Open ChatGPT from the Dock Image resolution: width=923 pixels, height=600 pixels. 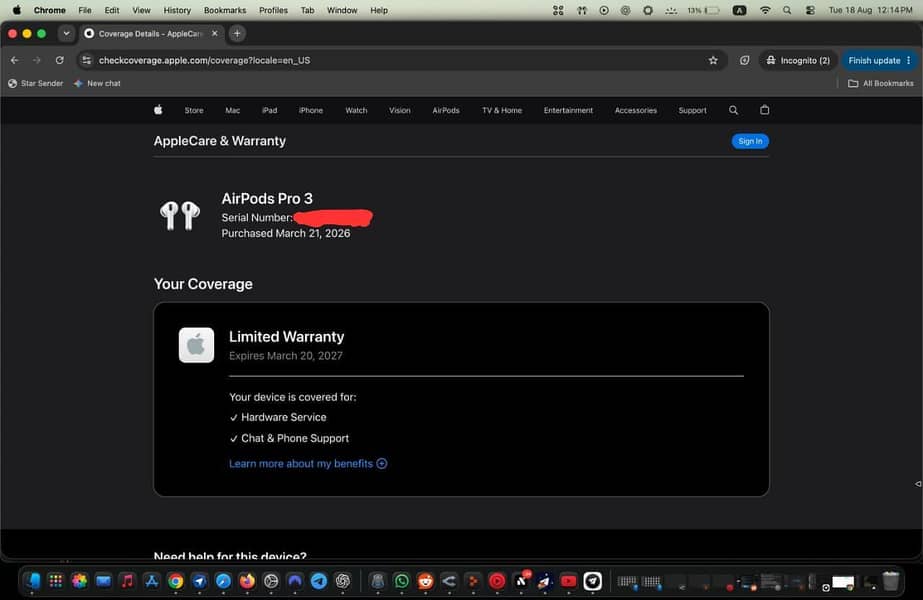tap(343, 581)
